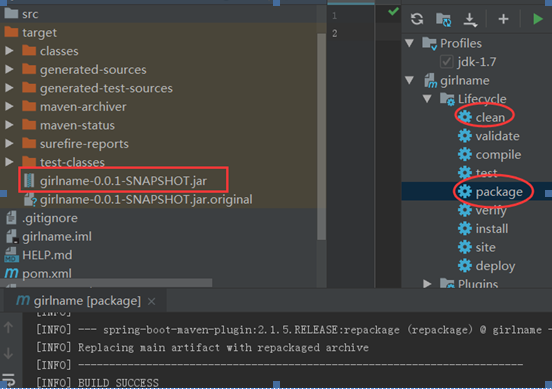Run the validate lifecycle goal
This screenshot has height=389, width=552.
click(x=497, y=136)
